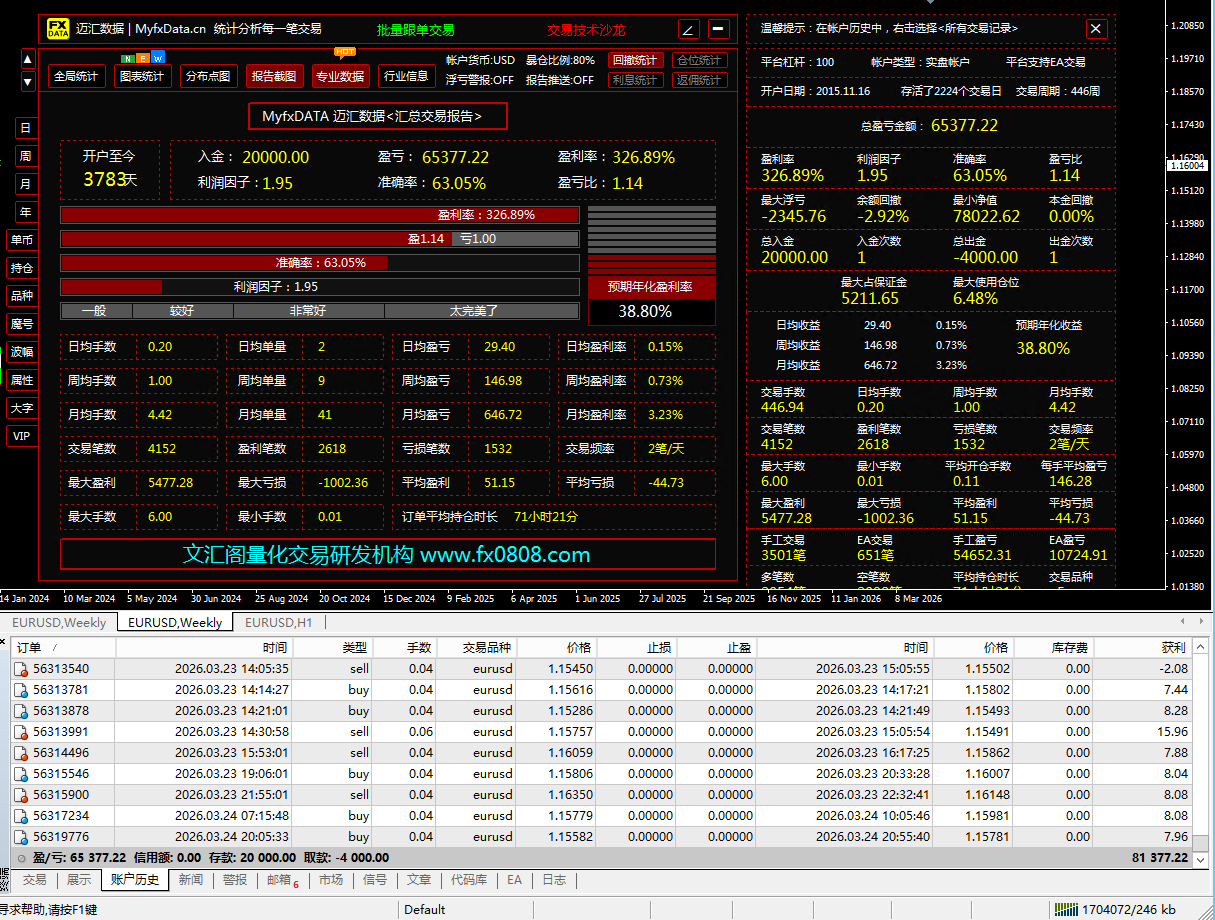
Task: Select the 日 daily period filter
Action: click(x=25, y=128)
